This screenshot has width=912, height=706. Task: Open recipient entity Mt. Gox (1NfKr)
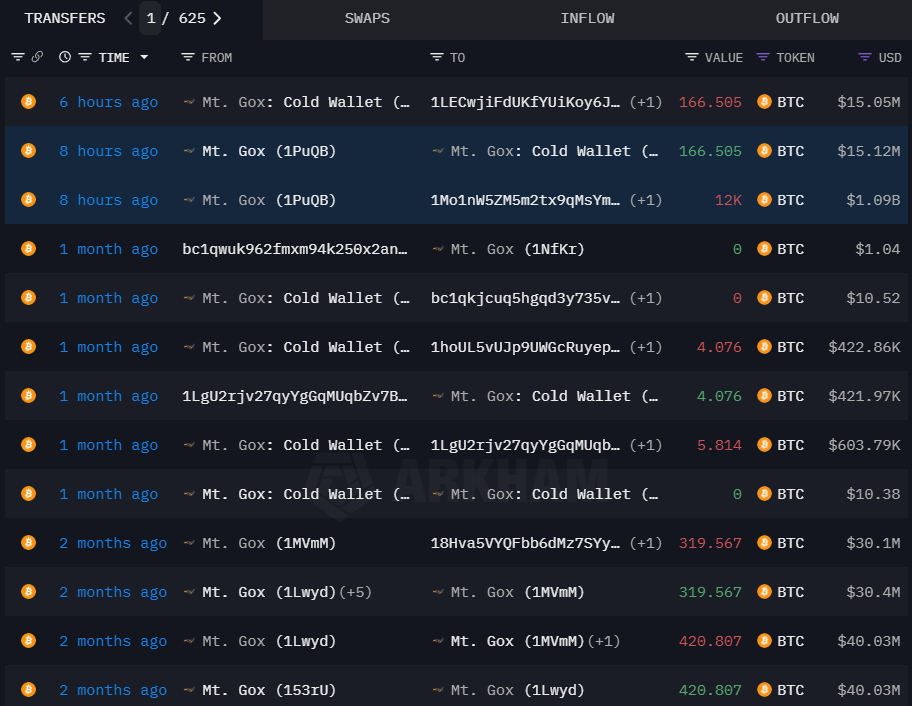[517, 249]
